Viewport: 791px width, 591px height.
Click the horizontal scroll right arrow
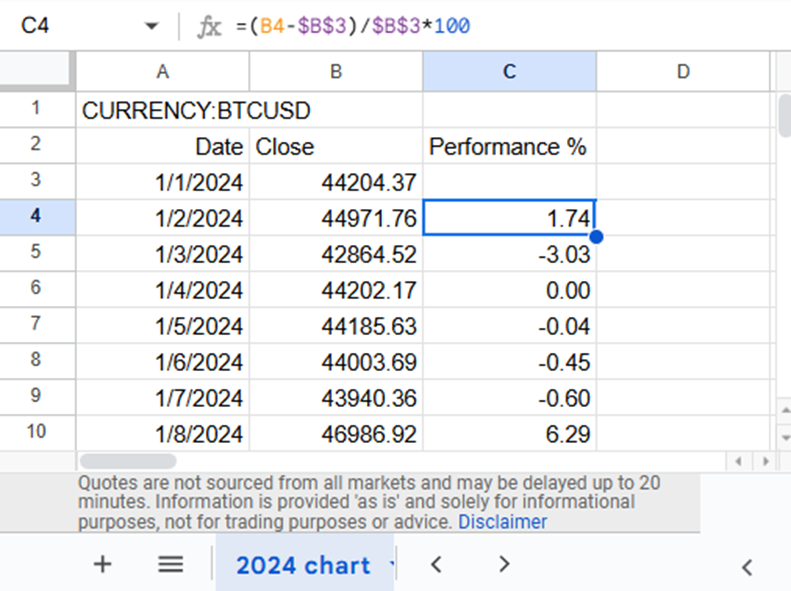coord(765,461)
